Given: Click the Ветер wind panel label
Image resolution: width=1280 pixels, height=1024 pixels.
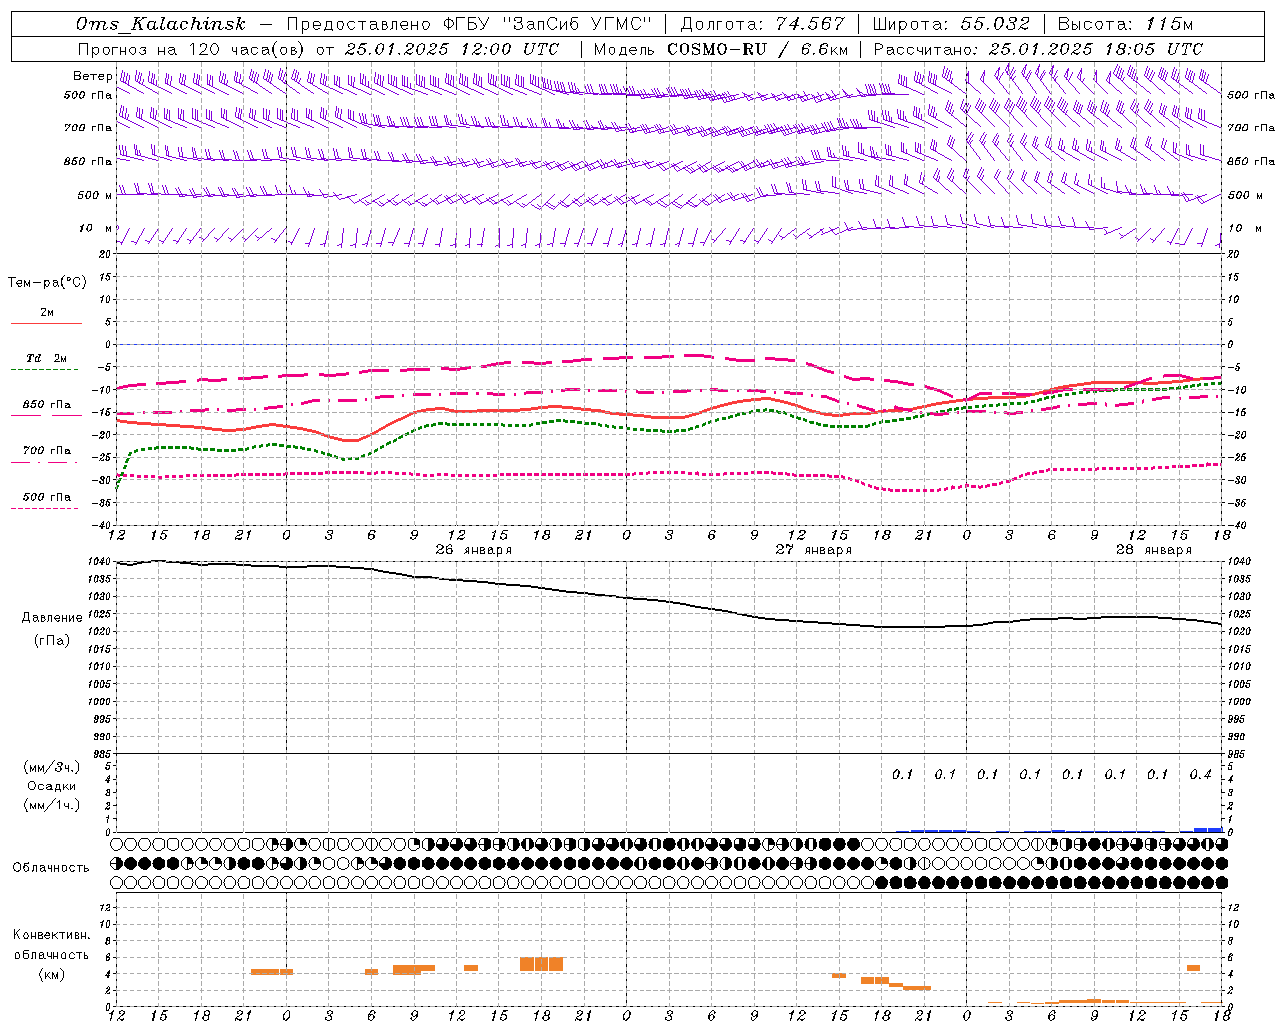Looking at the screenshot, I should tap(92, 76).
